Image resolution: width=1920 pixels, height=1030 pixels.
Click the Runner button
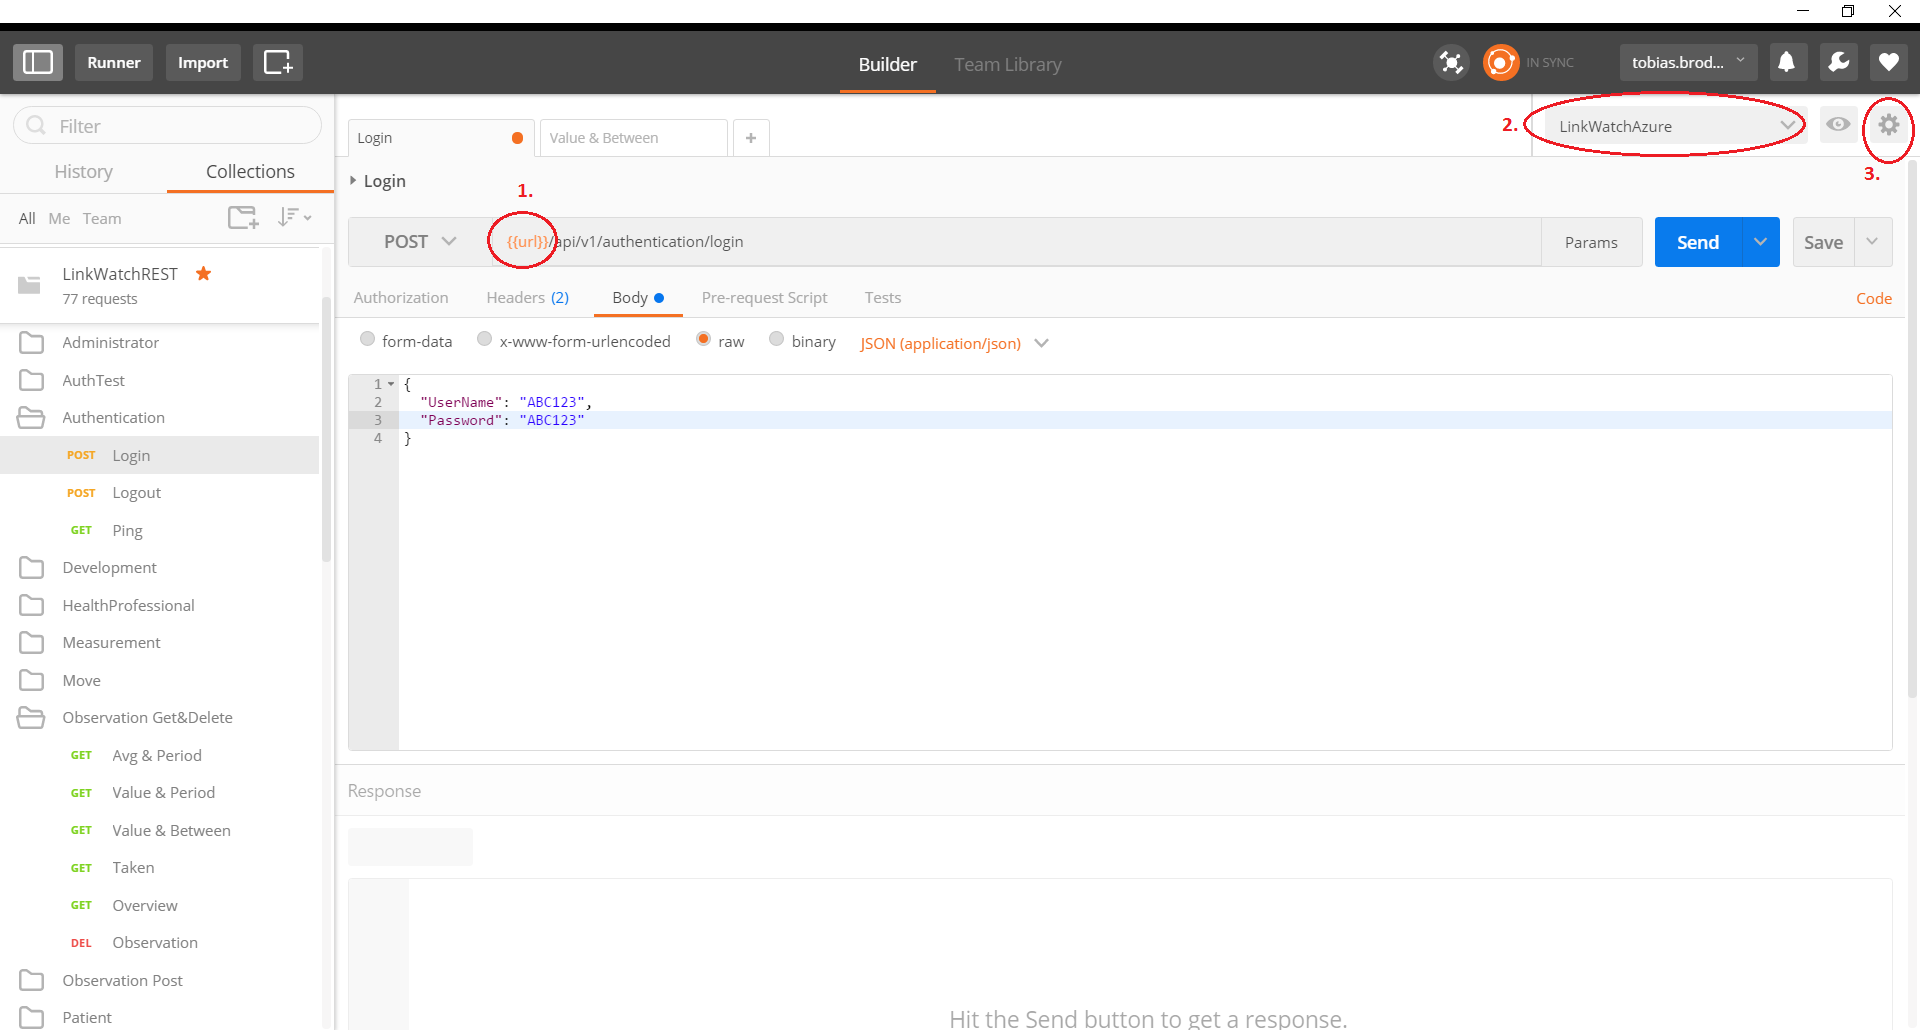coord(114,62)
